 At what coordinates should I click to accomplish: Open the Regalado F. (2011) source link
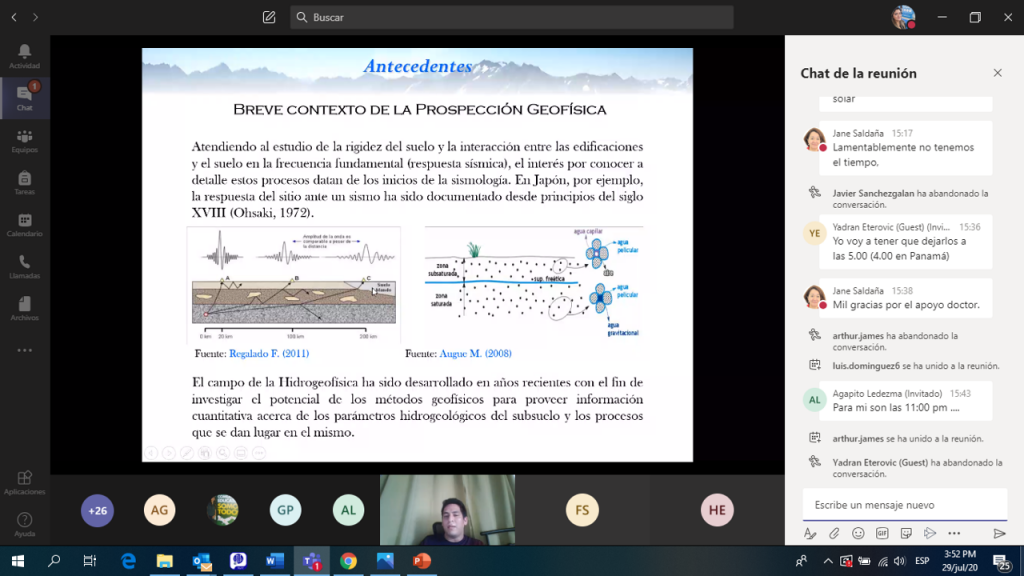(x=269, y=353)
